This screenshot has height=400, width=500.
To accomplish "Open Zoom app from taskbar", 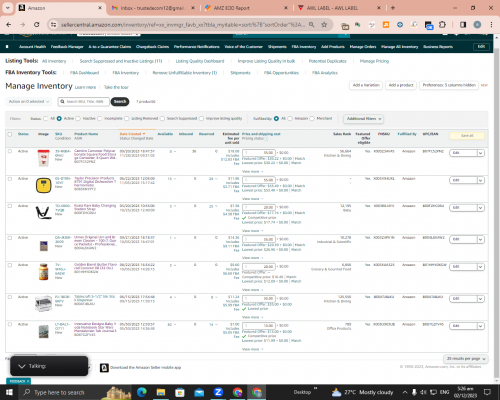I will (218, 392).
